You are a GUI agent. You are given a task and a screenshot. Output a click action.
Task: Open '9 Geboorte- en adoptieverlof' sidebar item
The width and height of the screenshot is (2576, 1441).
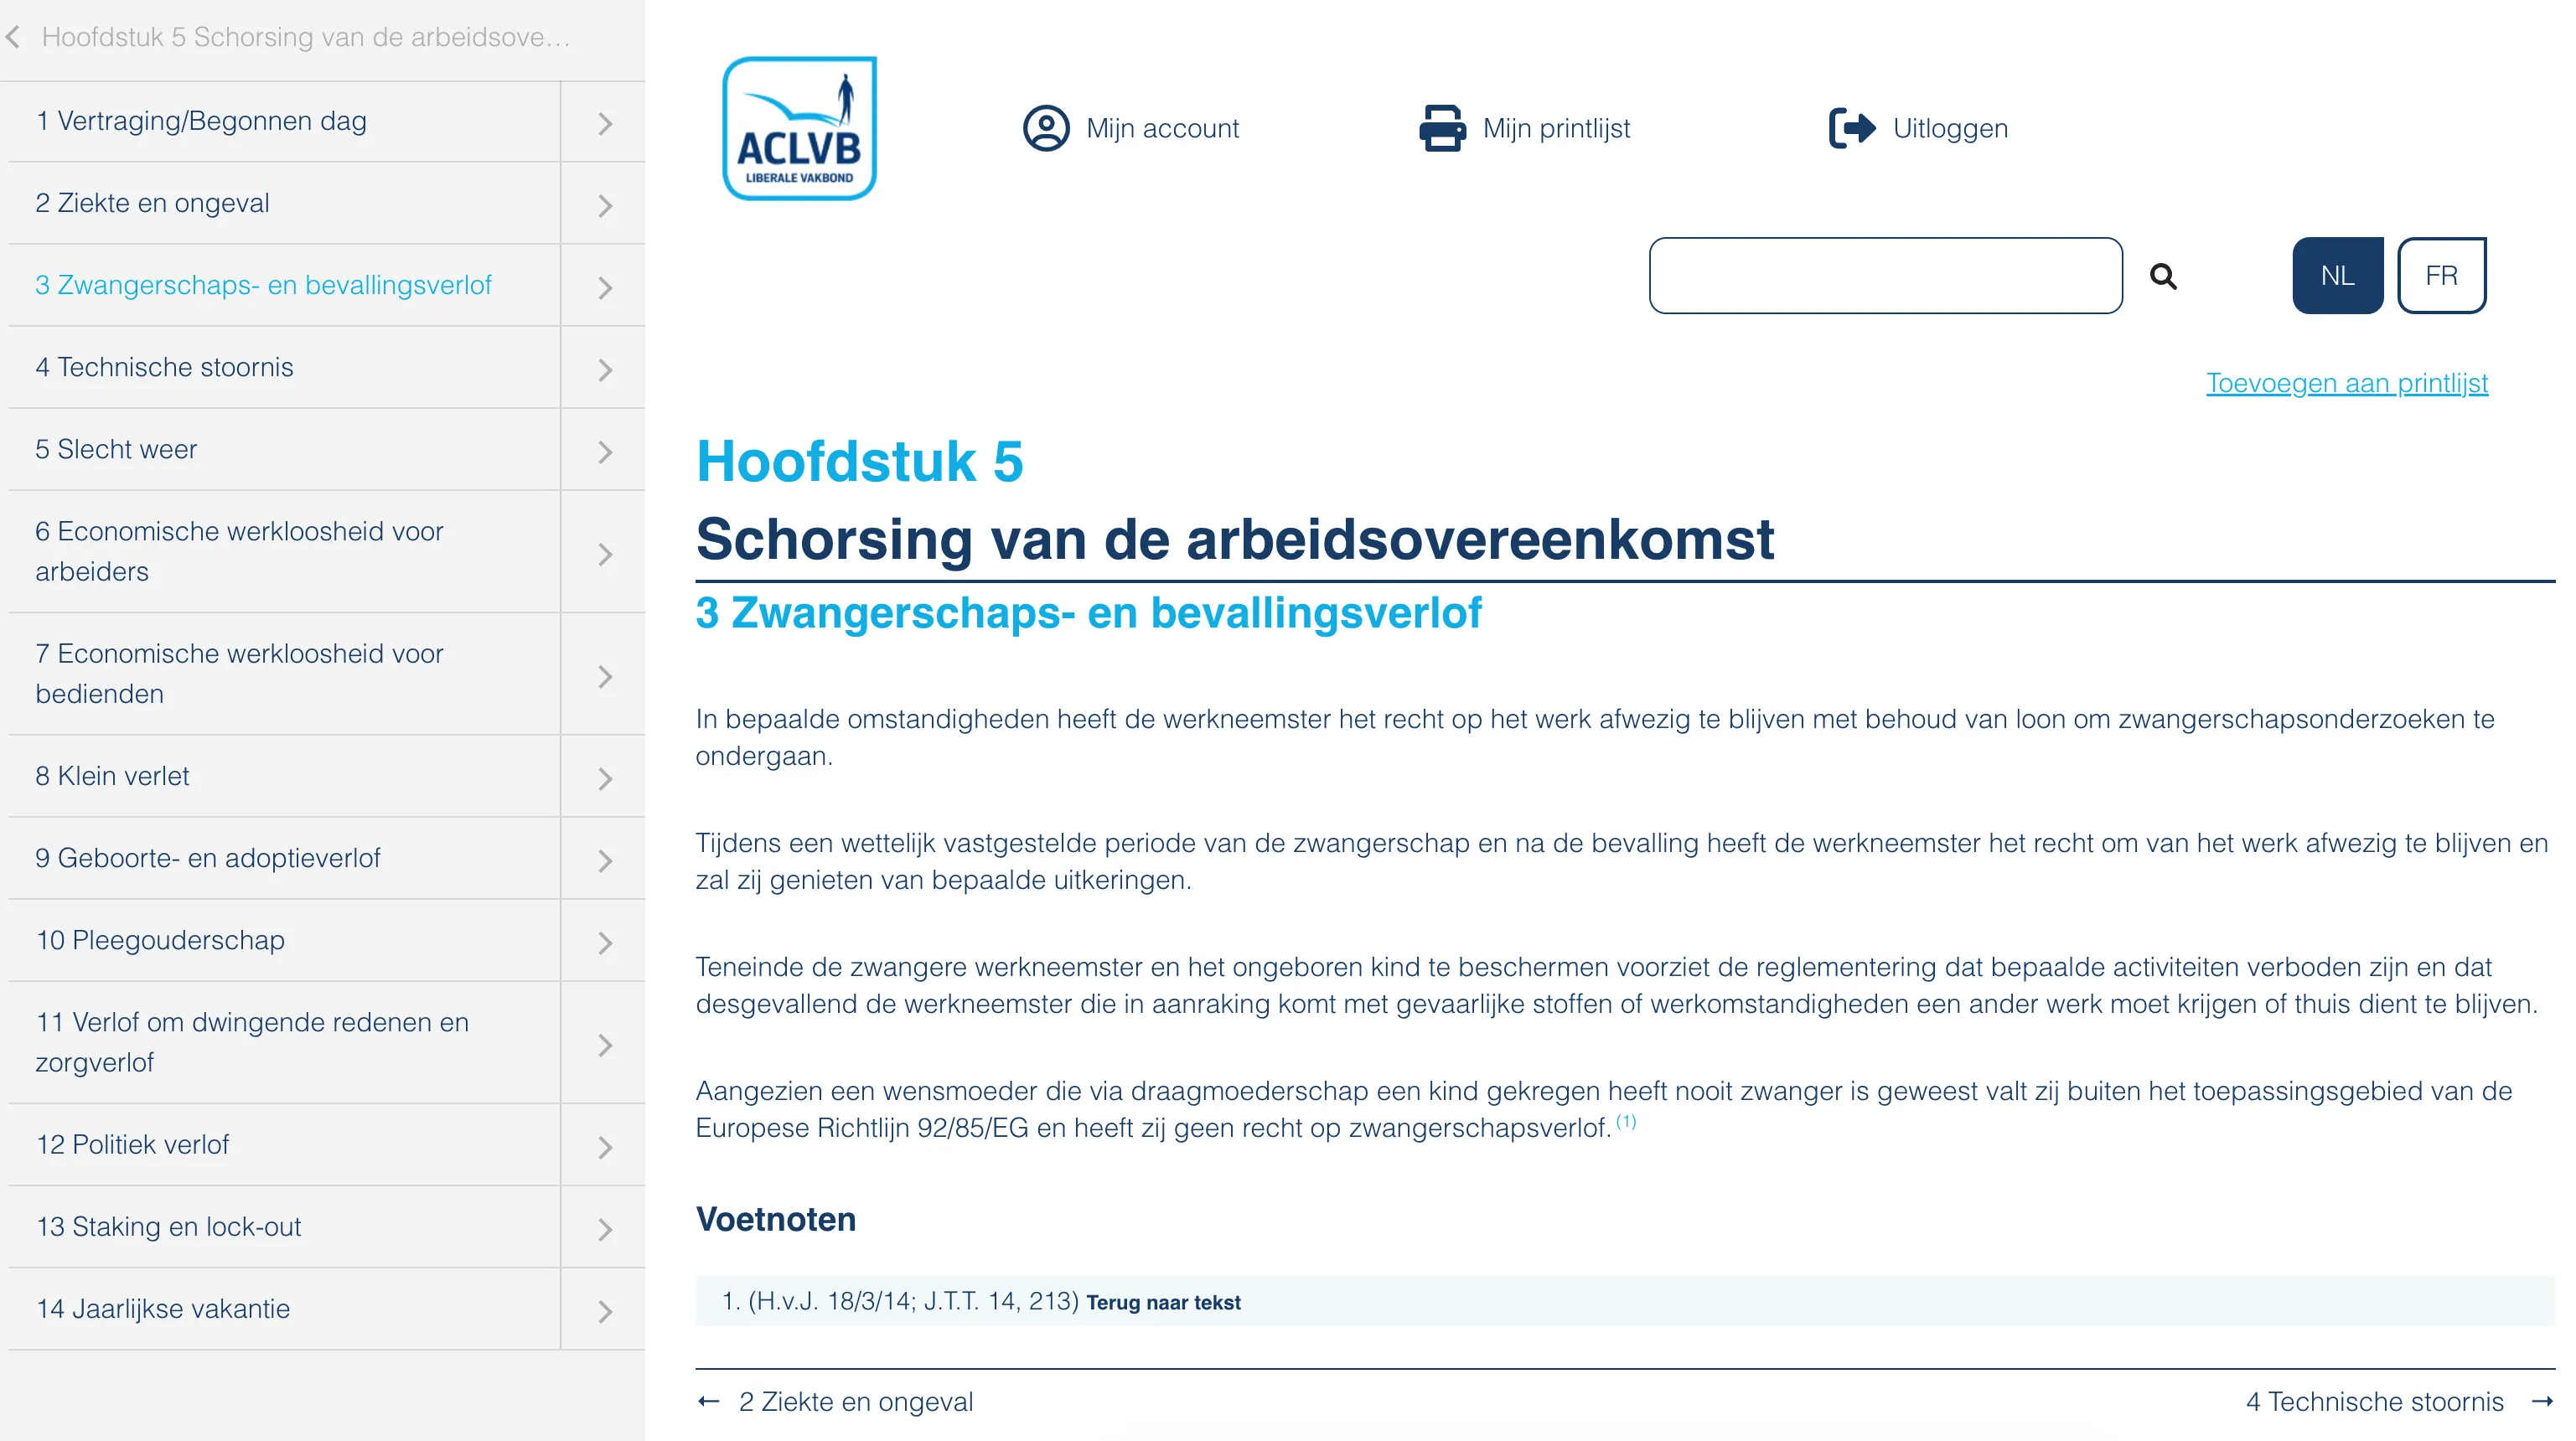tap(284, 858)
